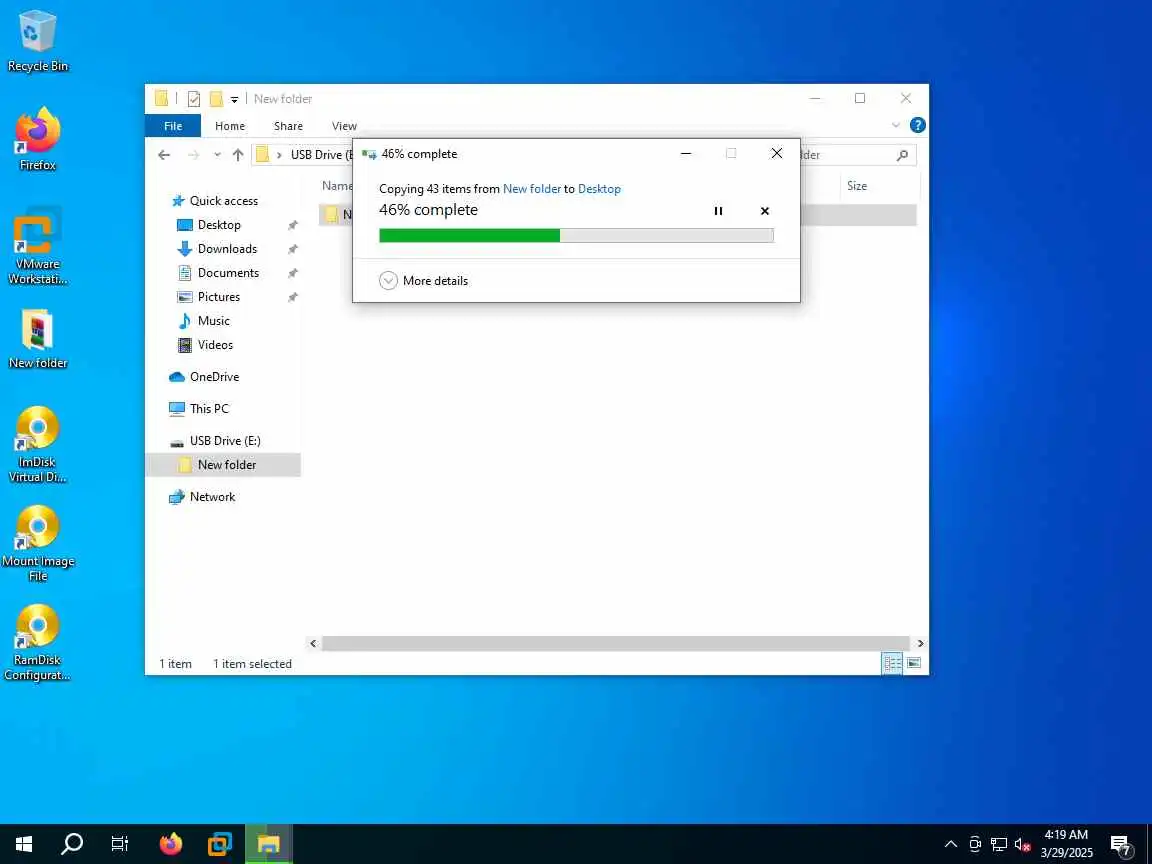
Task: Switch to large thumbnails view button
Action: pyautogui.click(x=914, y=663)
